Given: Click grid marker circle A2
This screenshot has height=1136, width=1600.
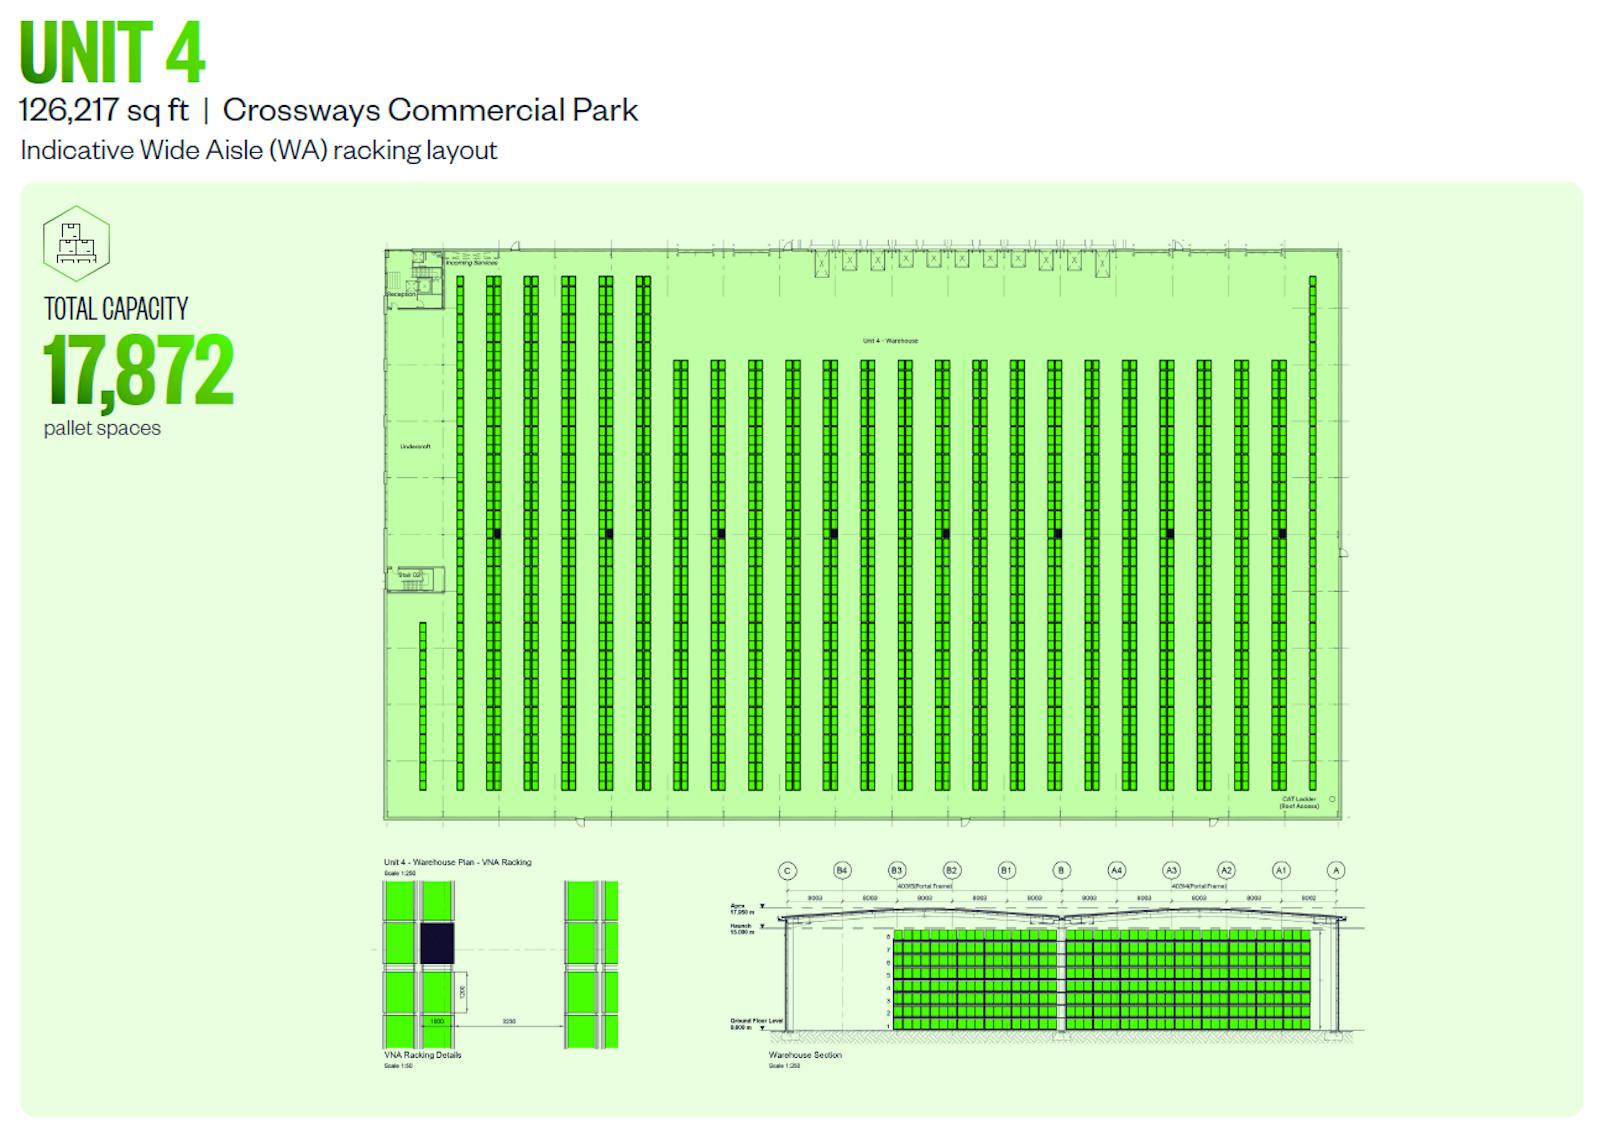Looking at the screenshot, I should pyautogui.click(x=1226, y=871).
